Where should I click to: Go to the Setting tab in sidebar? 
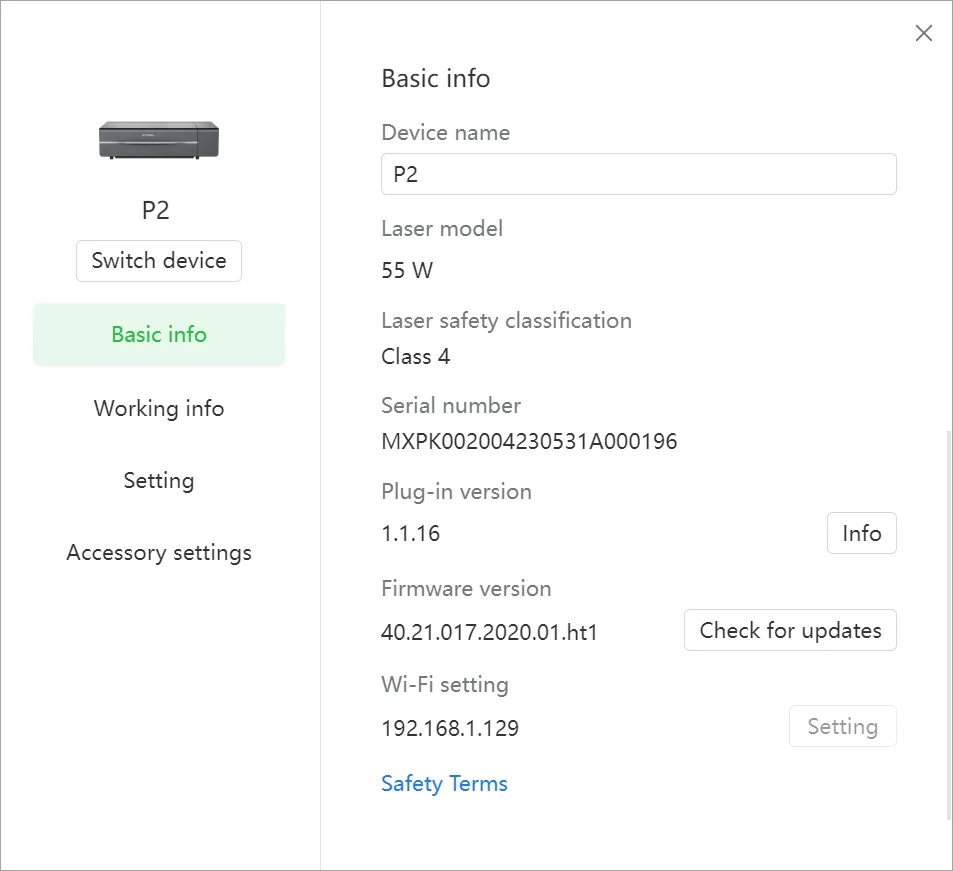(x=159, y=480)
